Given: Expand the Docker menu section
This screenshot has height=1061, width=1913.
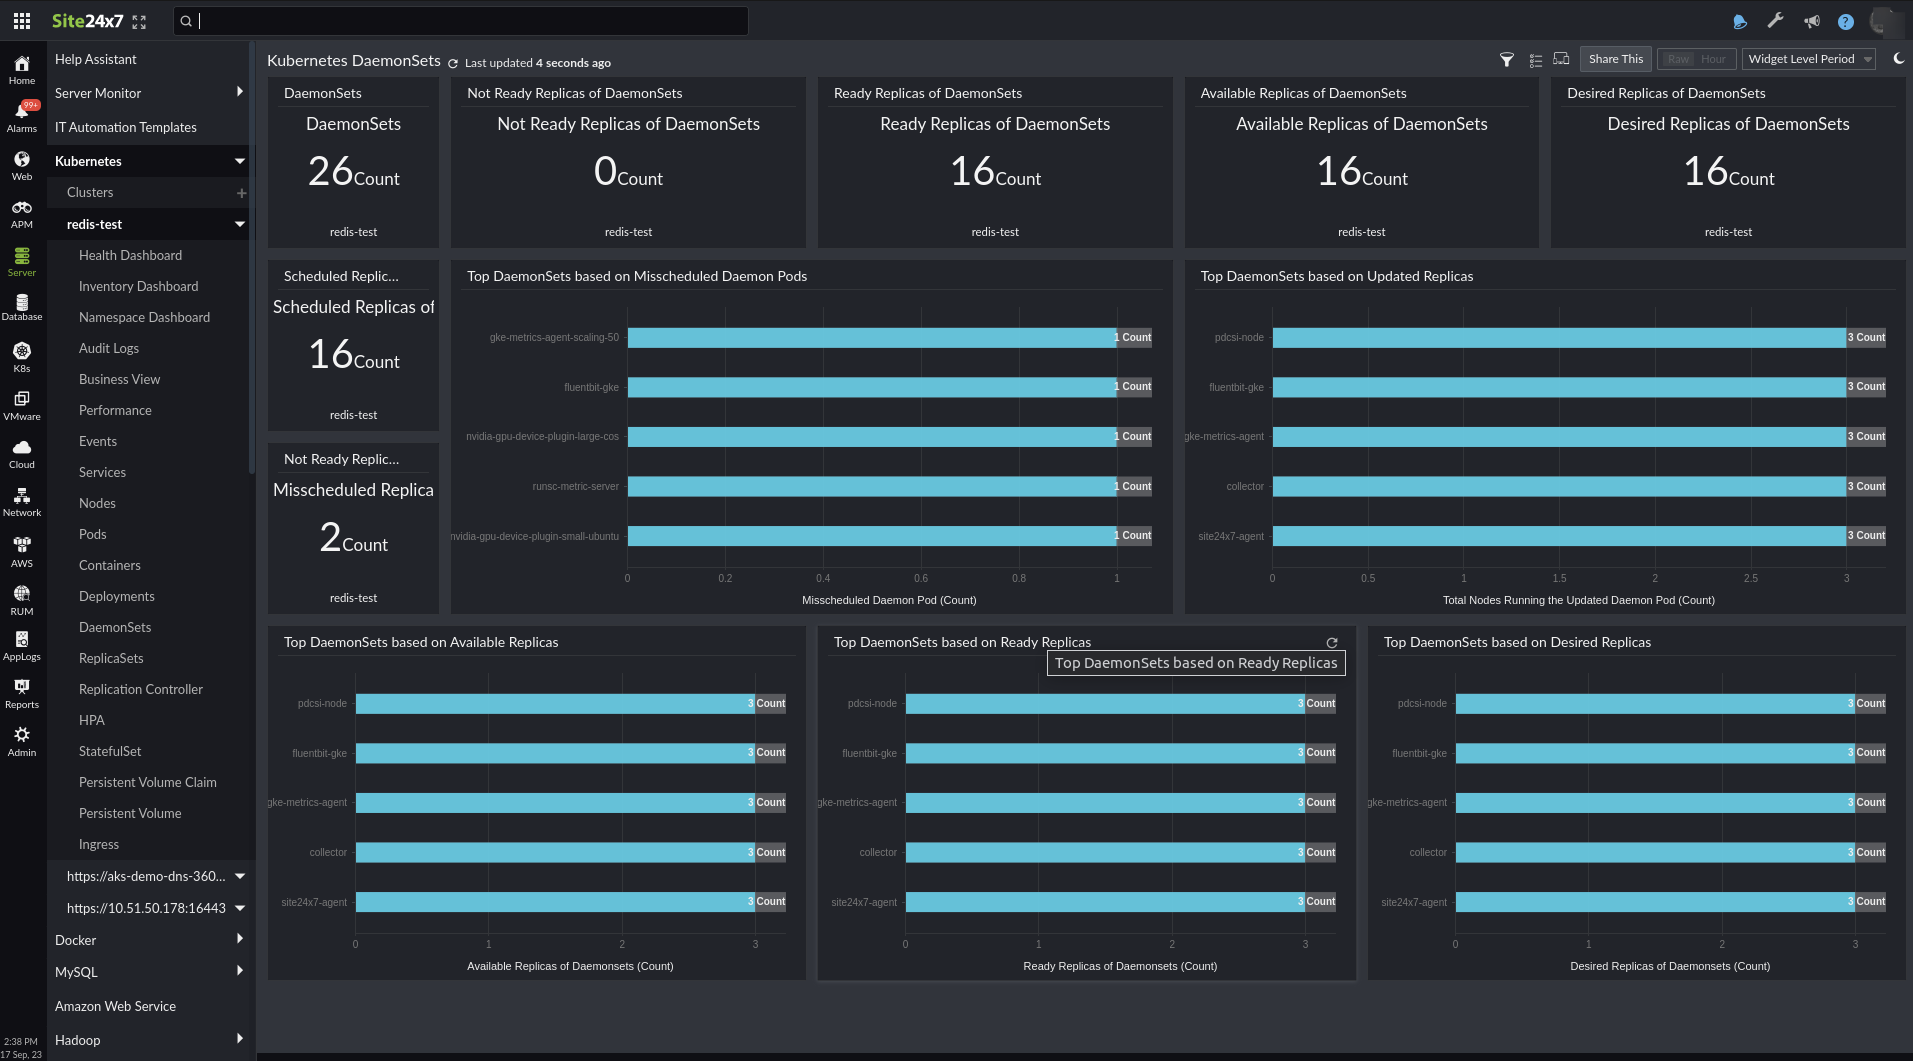Looking at the screenshot, I should pos(239,939).
